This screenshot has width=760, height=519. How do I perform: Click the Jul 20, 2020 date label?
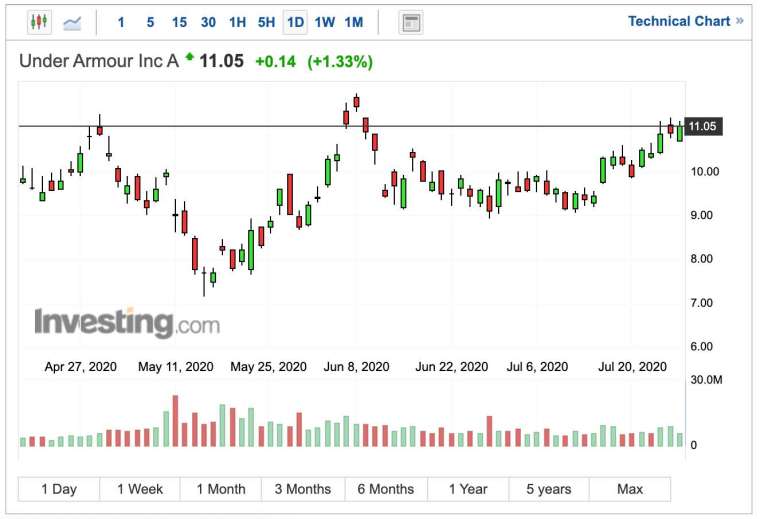coord(632,366)
